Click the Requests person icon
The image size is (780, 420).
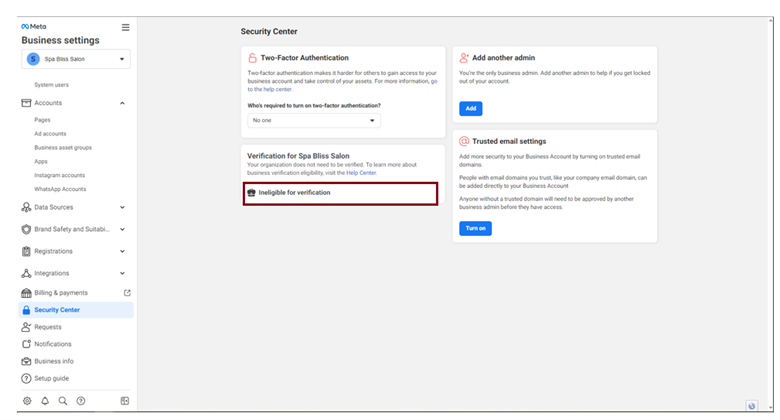(x=26, y=327)
